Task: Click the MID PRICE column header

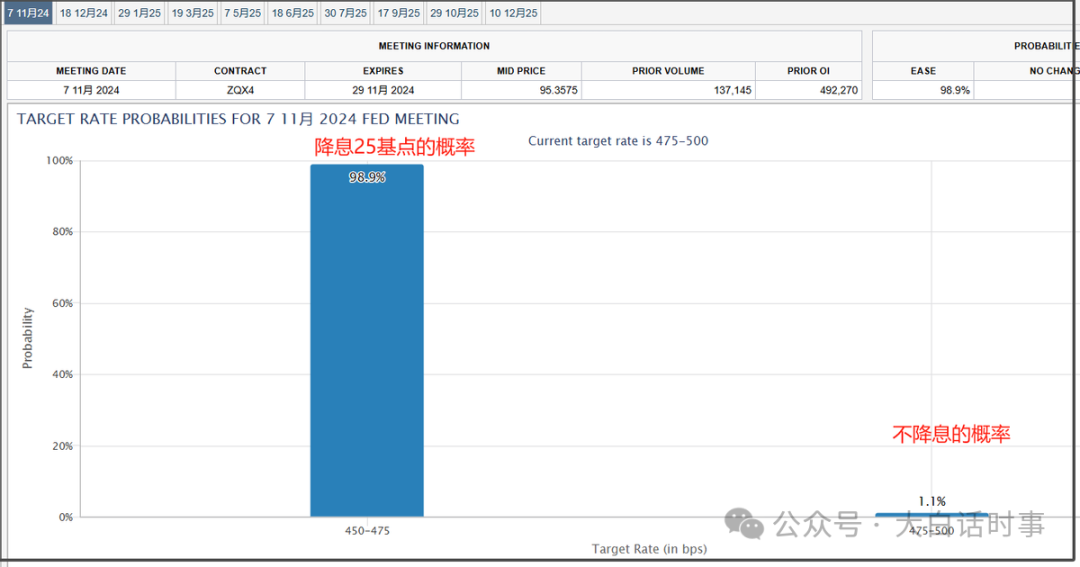Action: [521, 71]
